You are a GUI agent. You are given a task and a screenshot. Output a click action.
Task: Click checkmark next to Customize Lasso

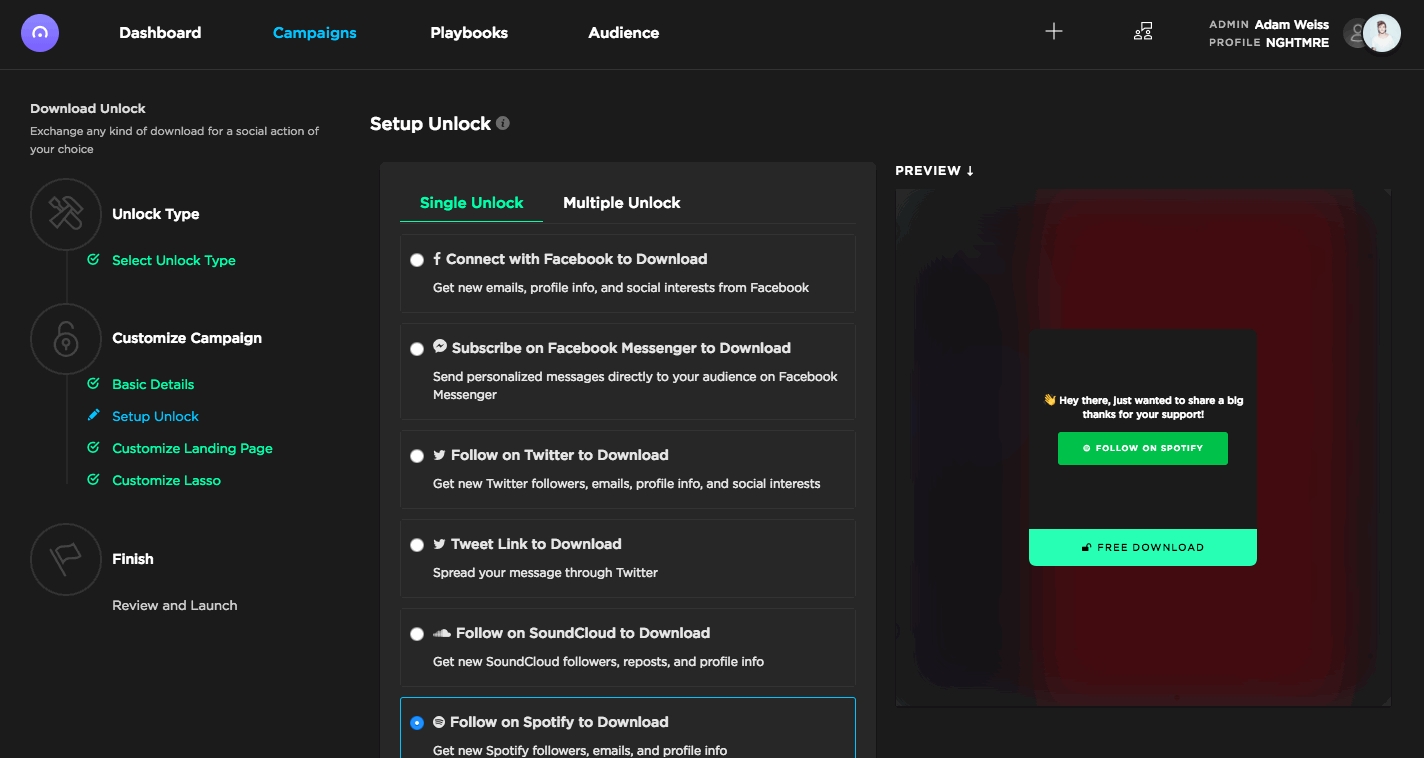pos(93,479)
